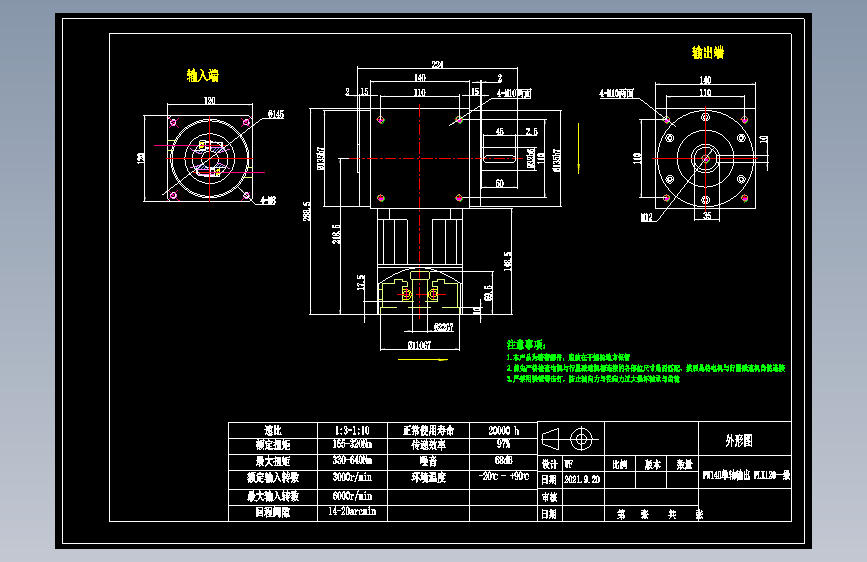
Task: Select the 2021.9.20 date cell
Action: tap(582, 480)
